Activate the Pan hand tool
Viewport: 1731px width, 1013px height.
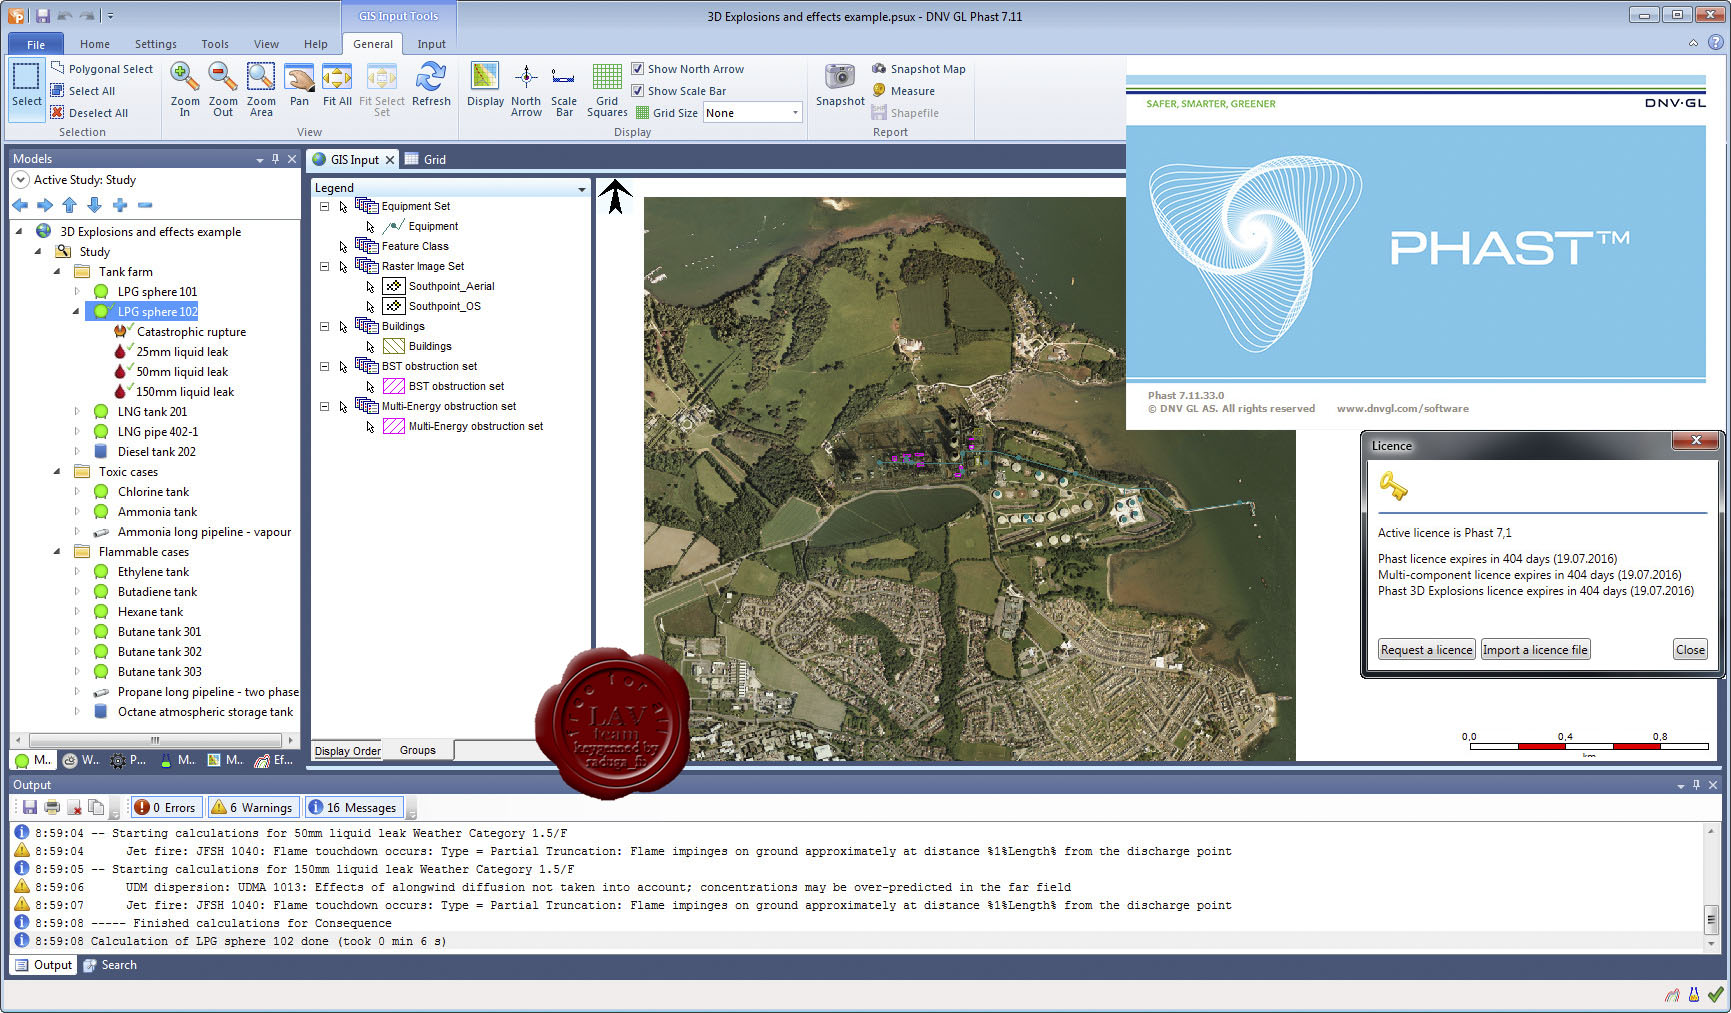coord(299,84)
